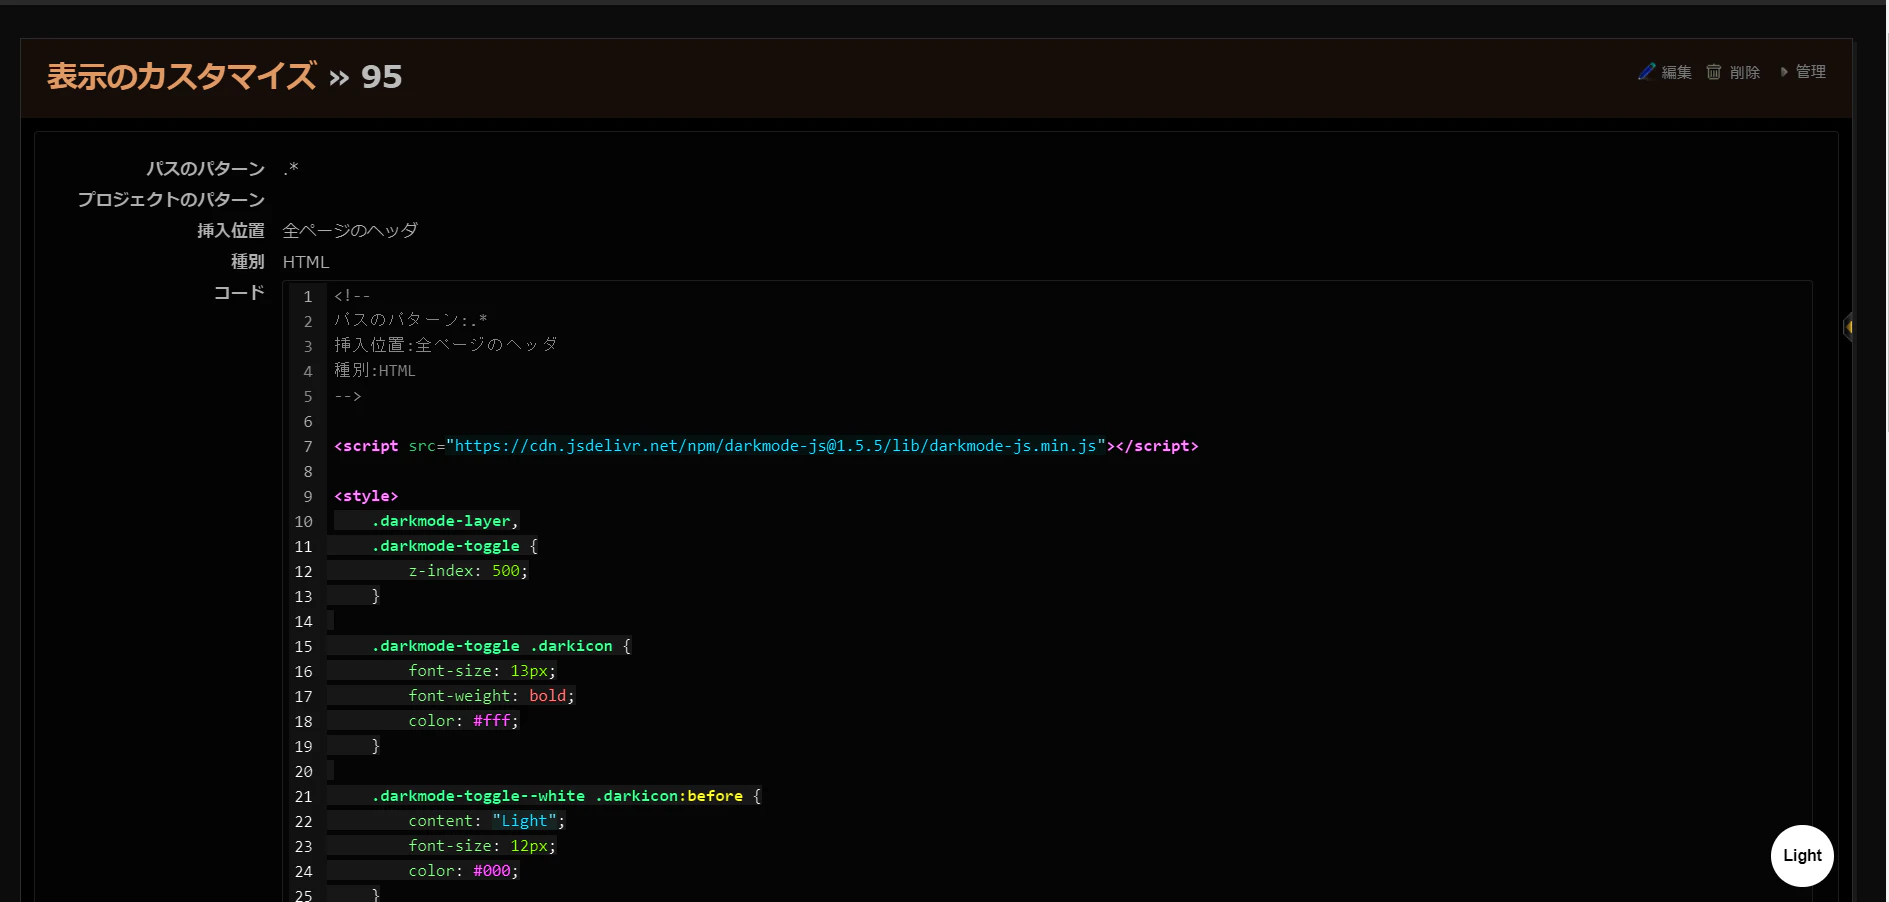
Task: Select the 削除 text link
Action: 1745,72
